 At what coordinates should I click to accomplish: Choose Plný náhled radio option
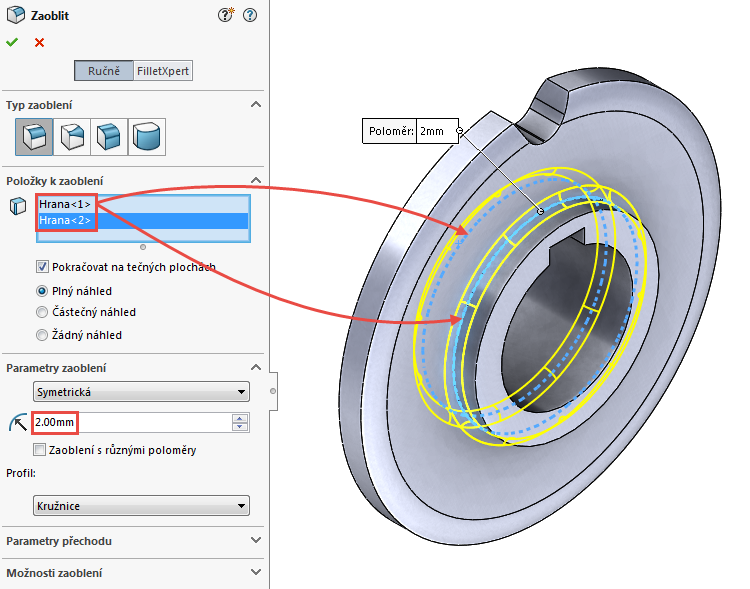42,291
